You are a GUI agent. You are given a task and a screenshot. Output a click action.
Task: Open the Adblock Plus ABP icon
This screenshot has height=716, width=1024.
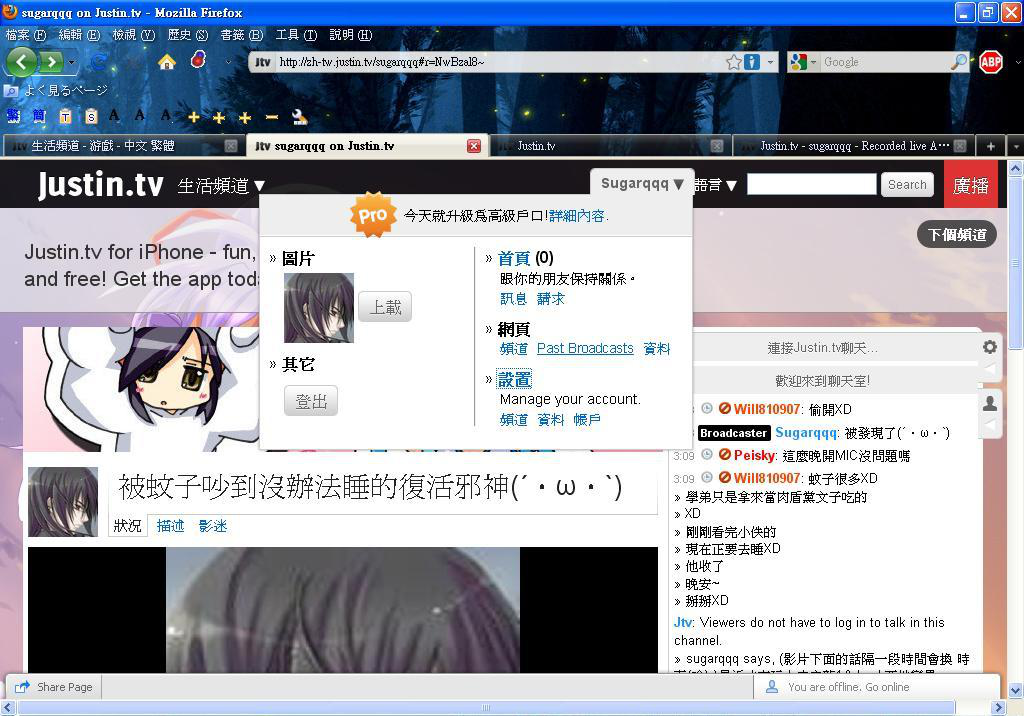[x=991, y=62]
